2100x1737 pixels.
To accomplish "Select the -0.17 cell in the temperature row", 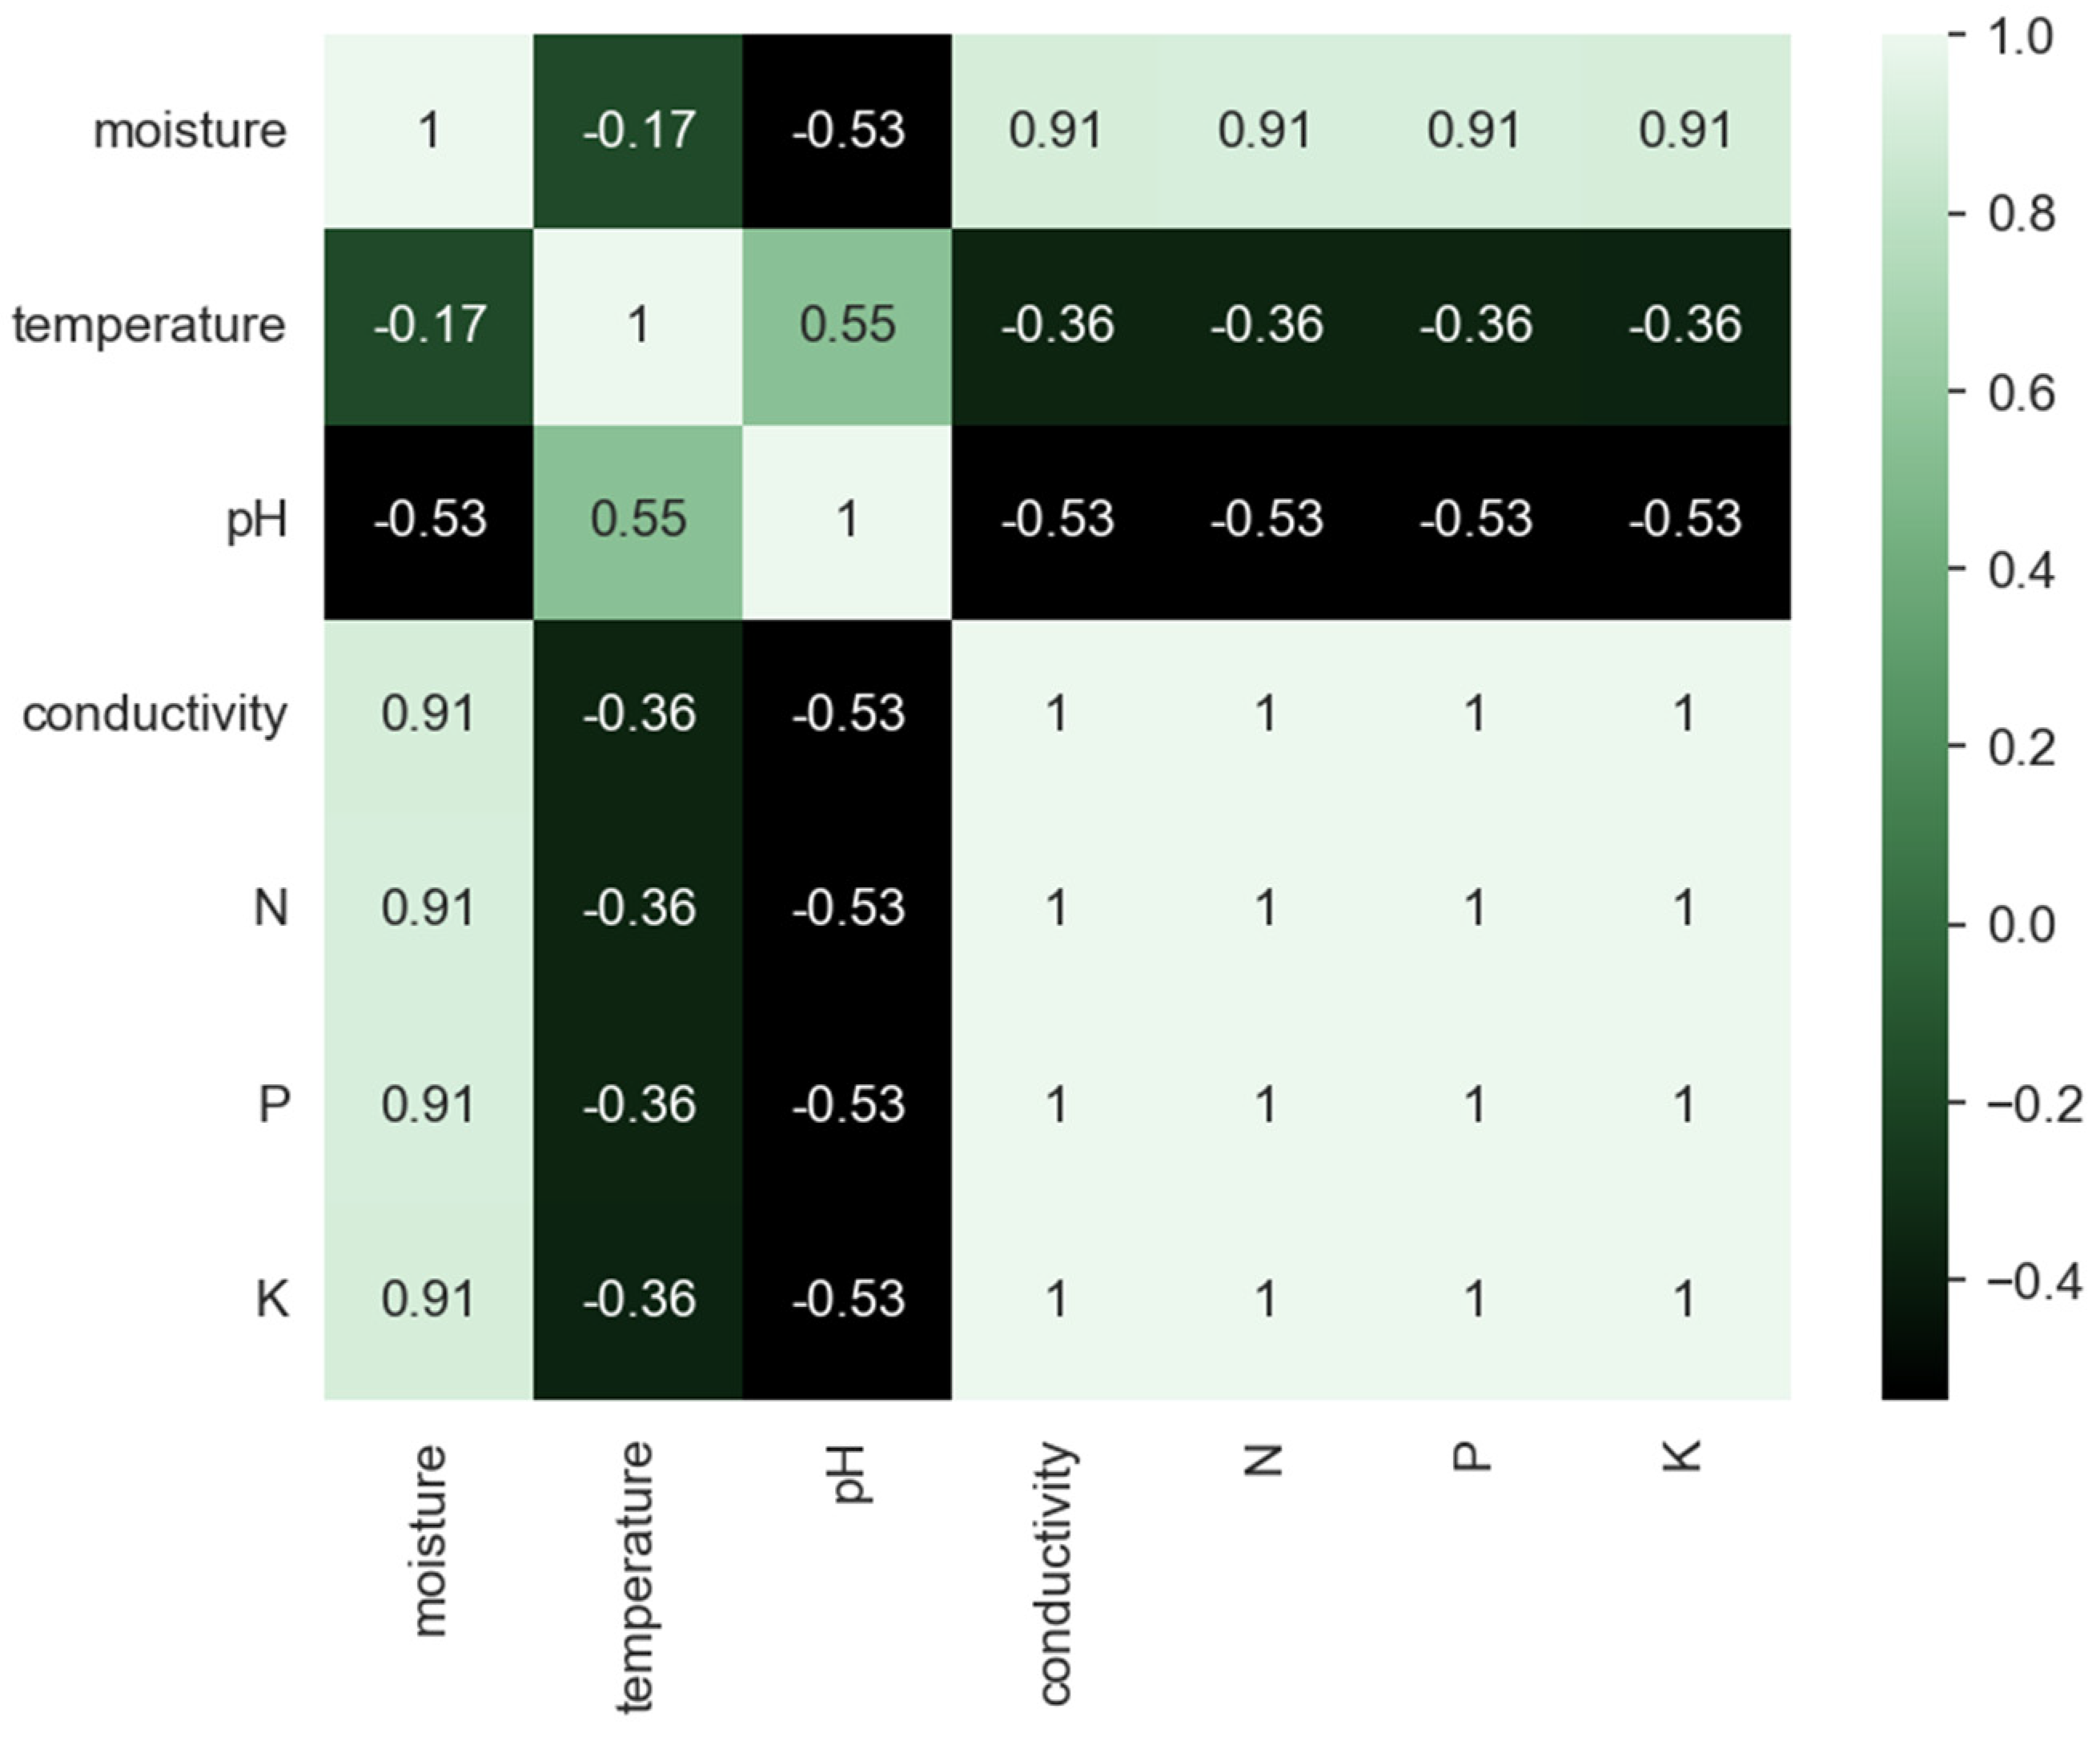I will (429, 325).
